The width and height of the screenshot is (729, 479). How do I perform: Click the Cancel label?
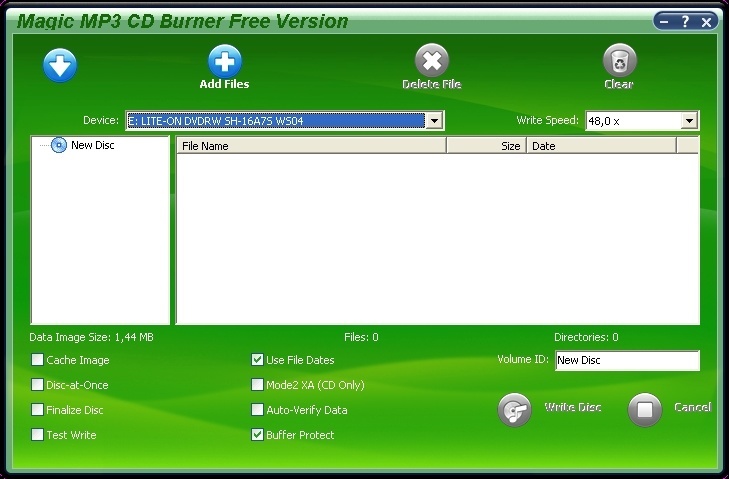(693, 407)
